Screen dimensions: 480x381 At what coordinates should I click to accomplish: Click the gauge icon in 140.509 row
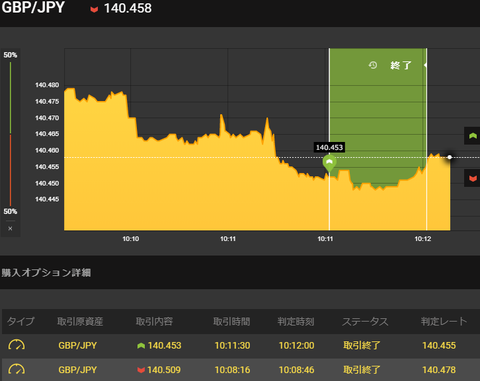point(16,369)
